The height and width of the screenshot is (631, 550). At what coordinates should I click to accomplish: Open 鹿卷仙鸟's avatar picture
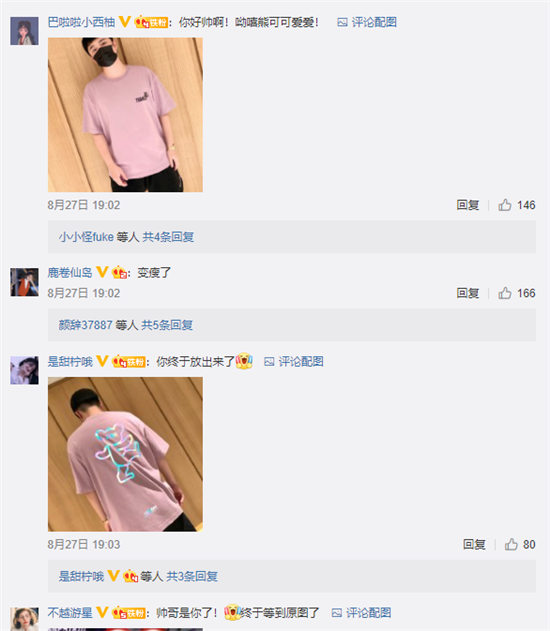[24, 282]
